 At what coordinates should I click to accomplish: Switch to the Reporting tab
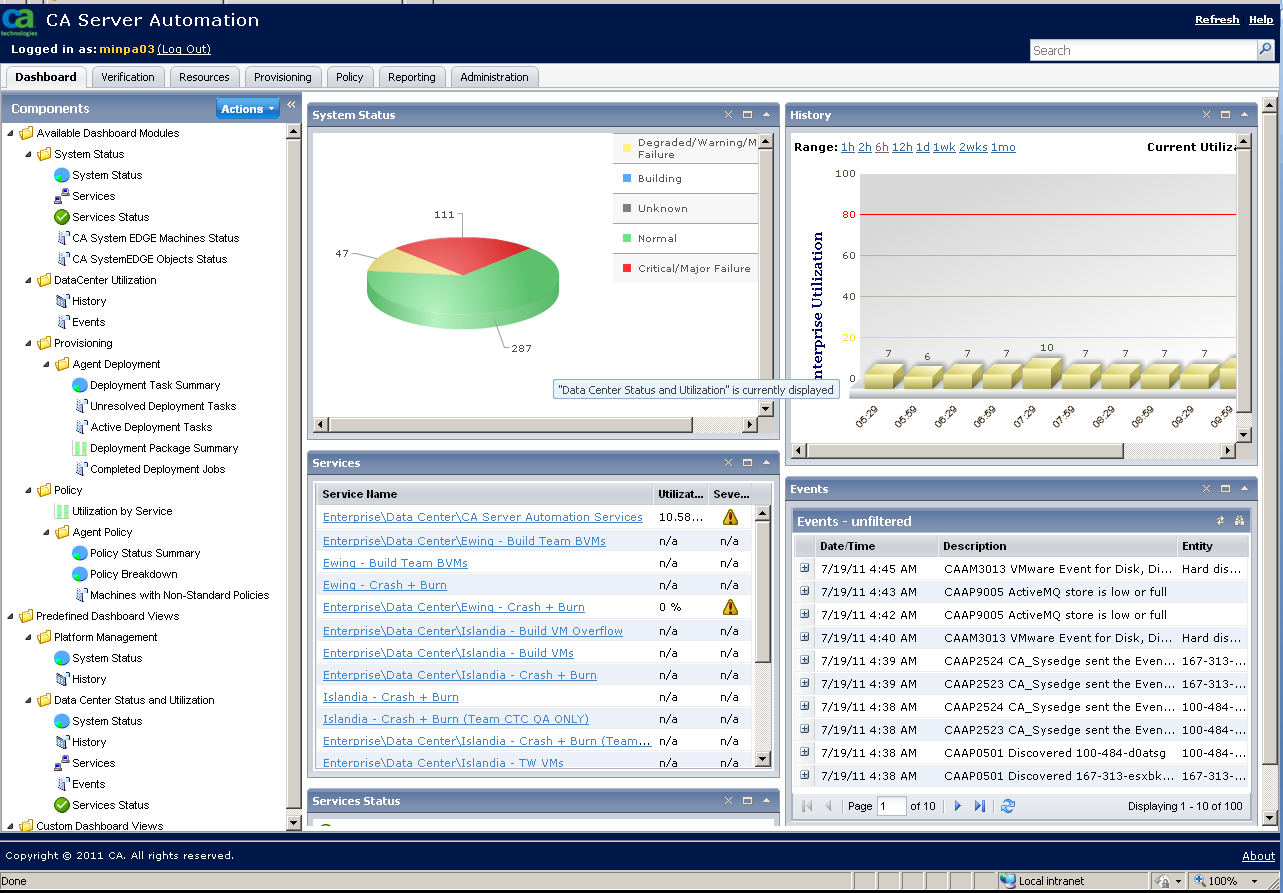tap(412, 77)
